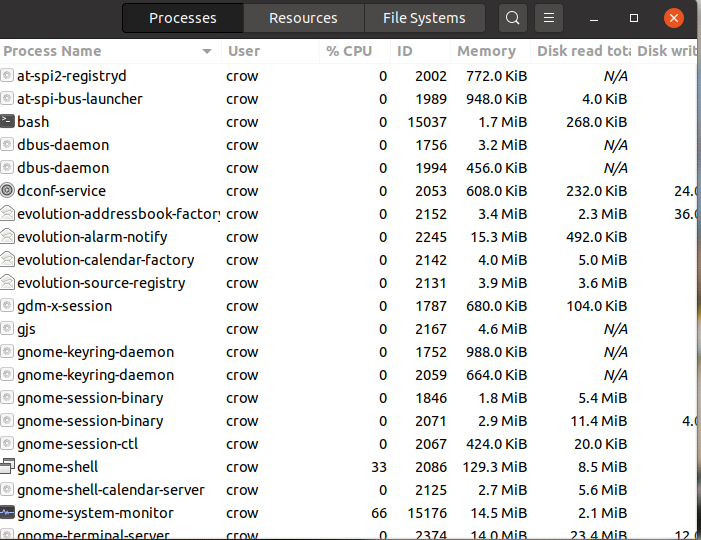701x540 pixels.
Task: Sort by Memory column header
Action: pyautogui.click(x=490, y=51)
